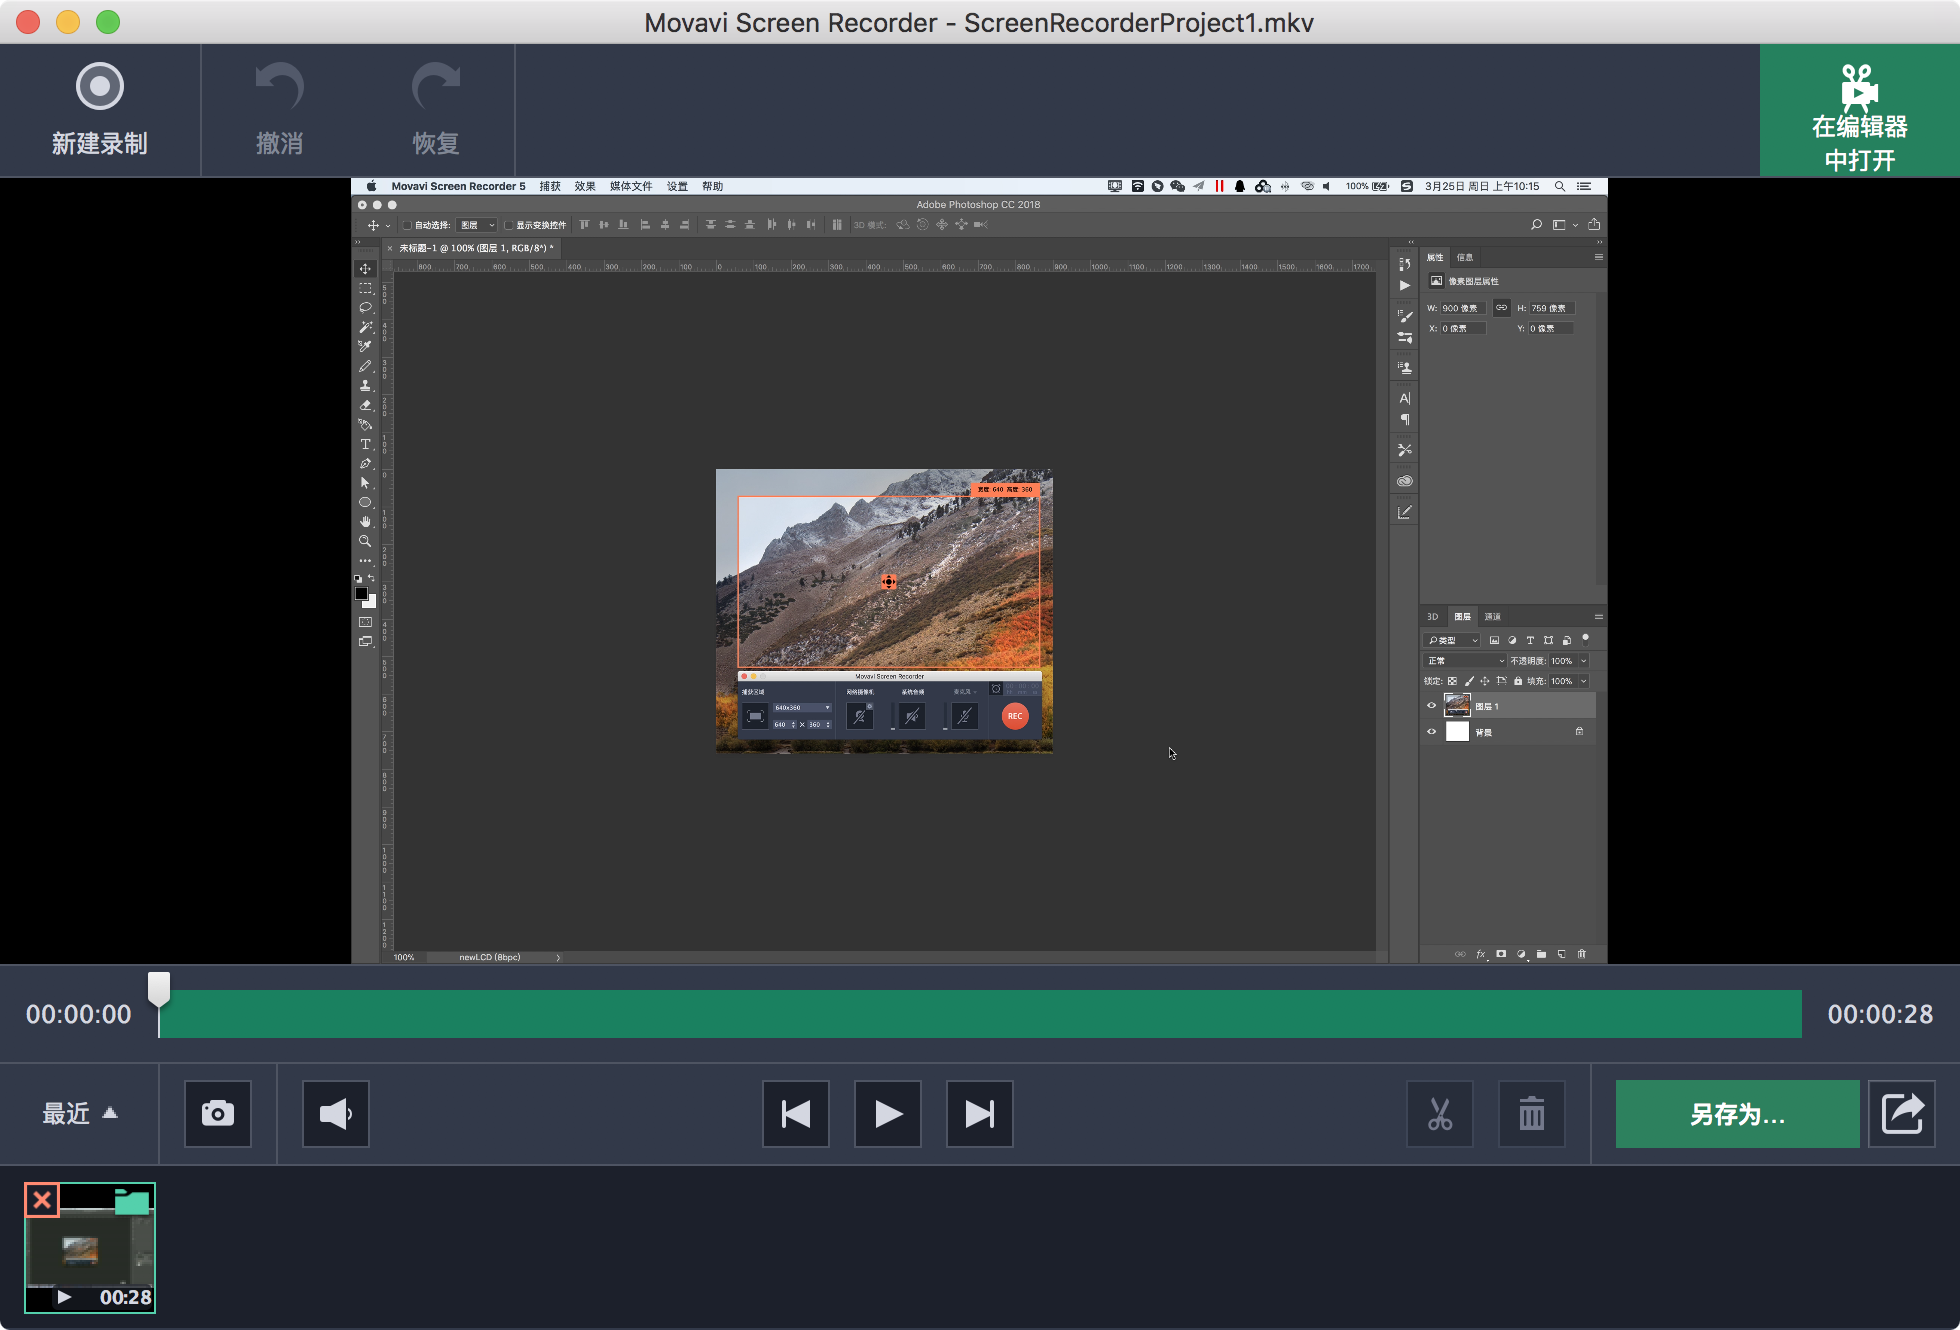Viewport: 1960px width, 1330px height.
Task: Play the recorded video
Action: pyautogui.click(x=887, y=1113)
